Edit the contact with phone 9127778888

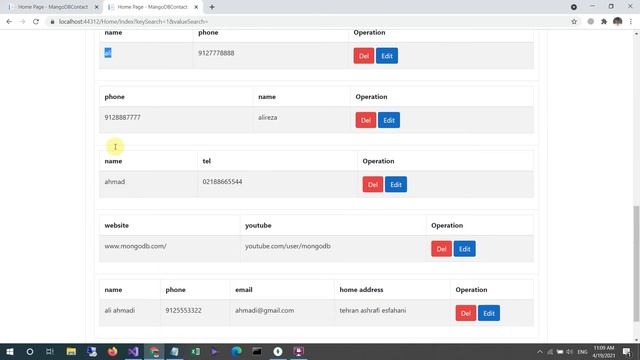(x=387, y=56)
